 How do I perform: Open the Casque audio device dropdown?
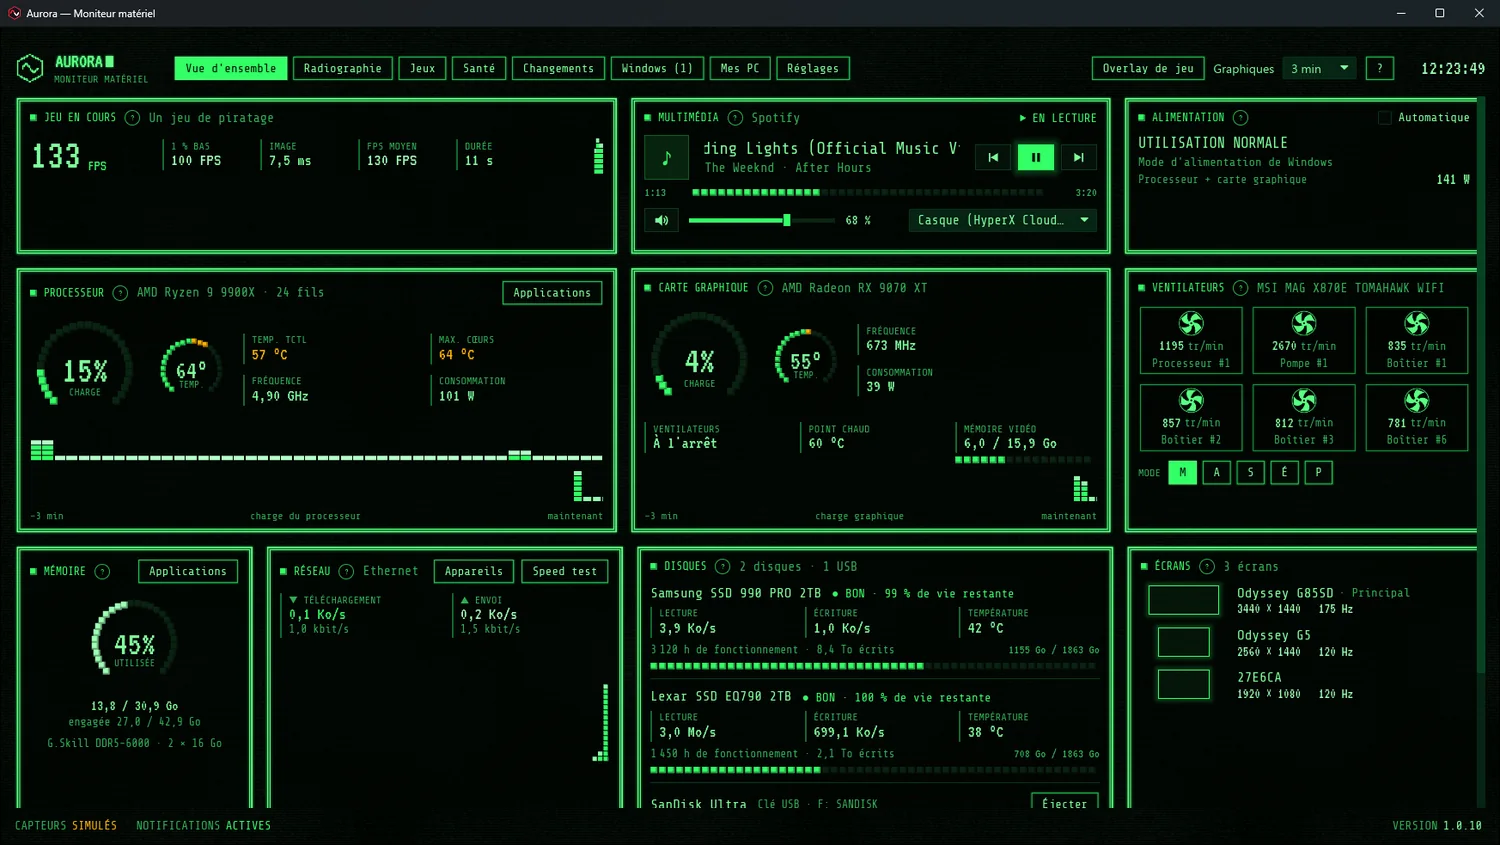[x=1003, y=220]
